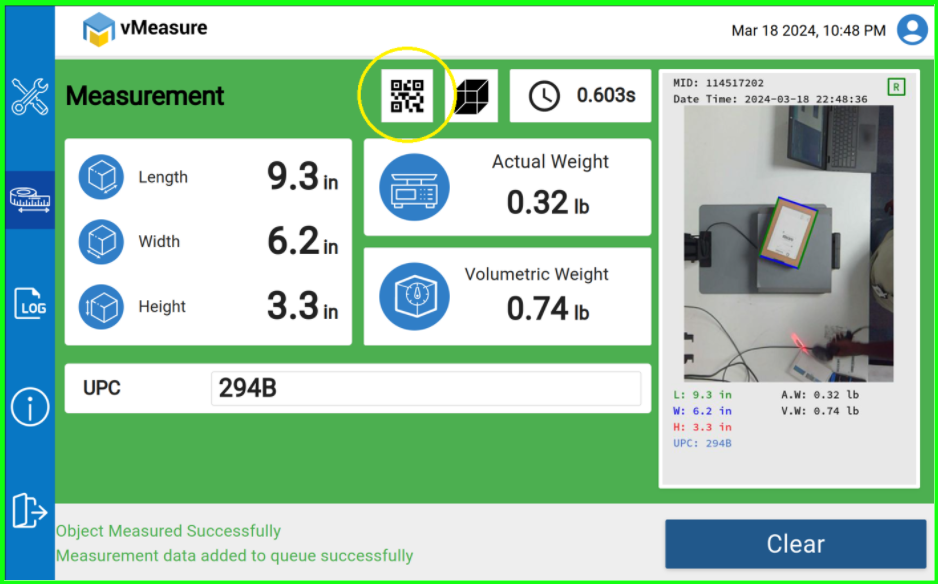The height and width of the screenshot is (584, 938).
Task: Click the QR code scan icon
Action: (407, 96)
